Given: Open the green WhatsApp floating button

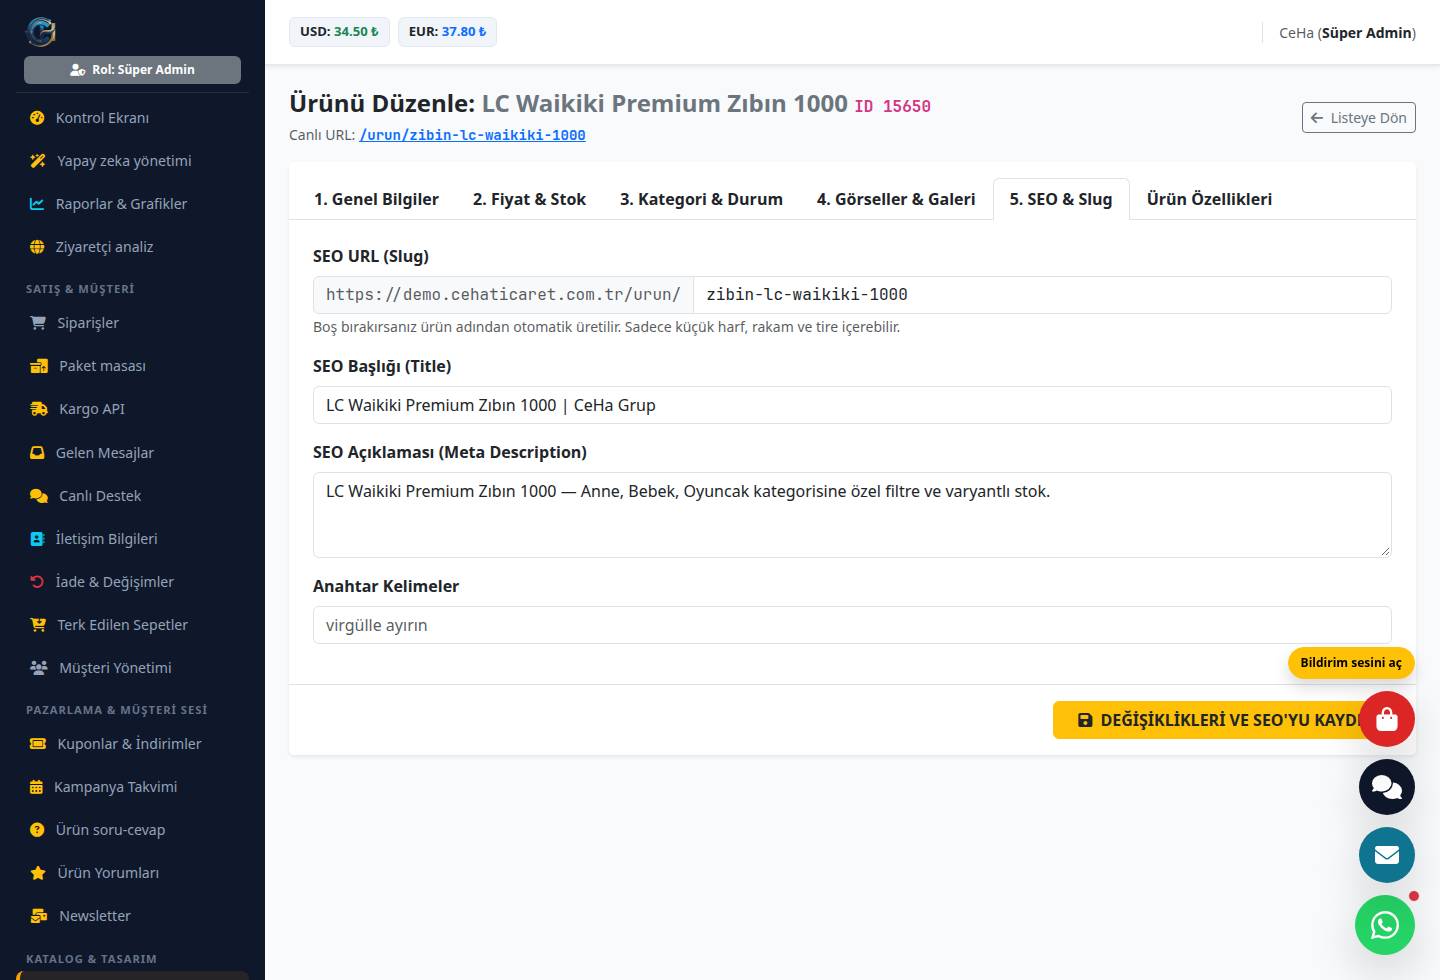Looking at the screenshot, I should pos(1385,925).
